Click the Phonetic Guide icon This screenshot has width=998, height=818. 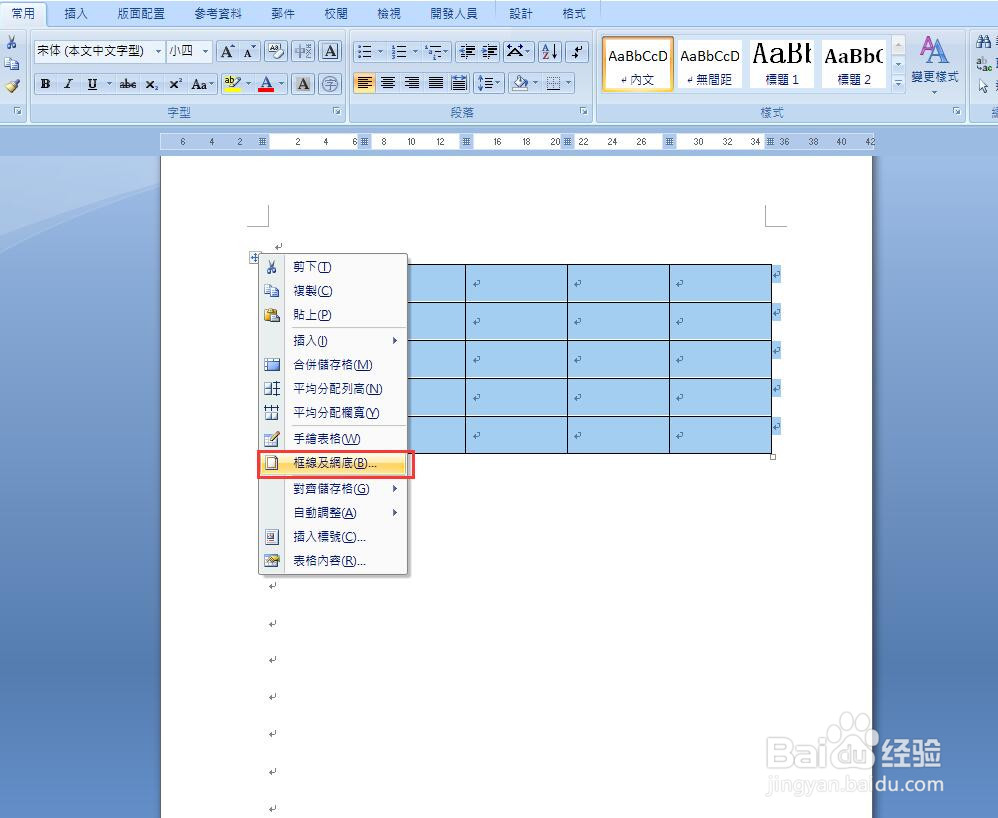(303, 52)
